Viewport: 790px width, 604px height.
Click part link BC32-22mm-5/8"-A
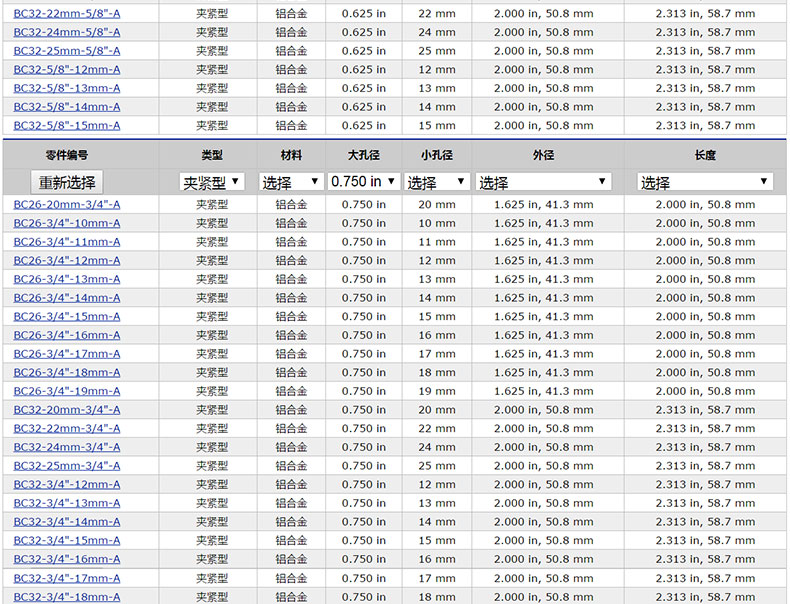[67, 14]
